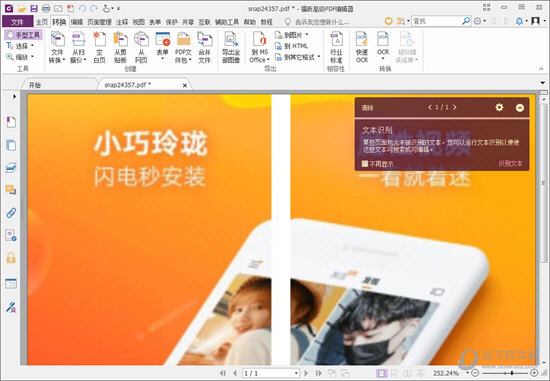Click the Recognize Text (识别文本) link

coord(510,163)
